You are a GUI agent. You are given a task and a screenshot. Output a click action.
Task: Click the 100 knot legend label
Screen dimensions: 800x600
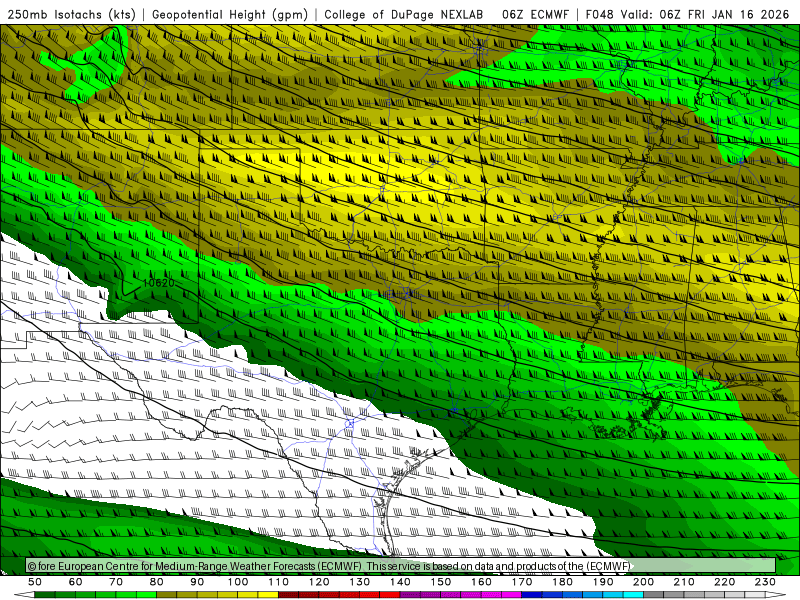(x=238, y=582)
